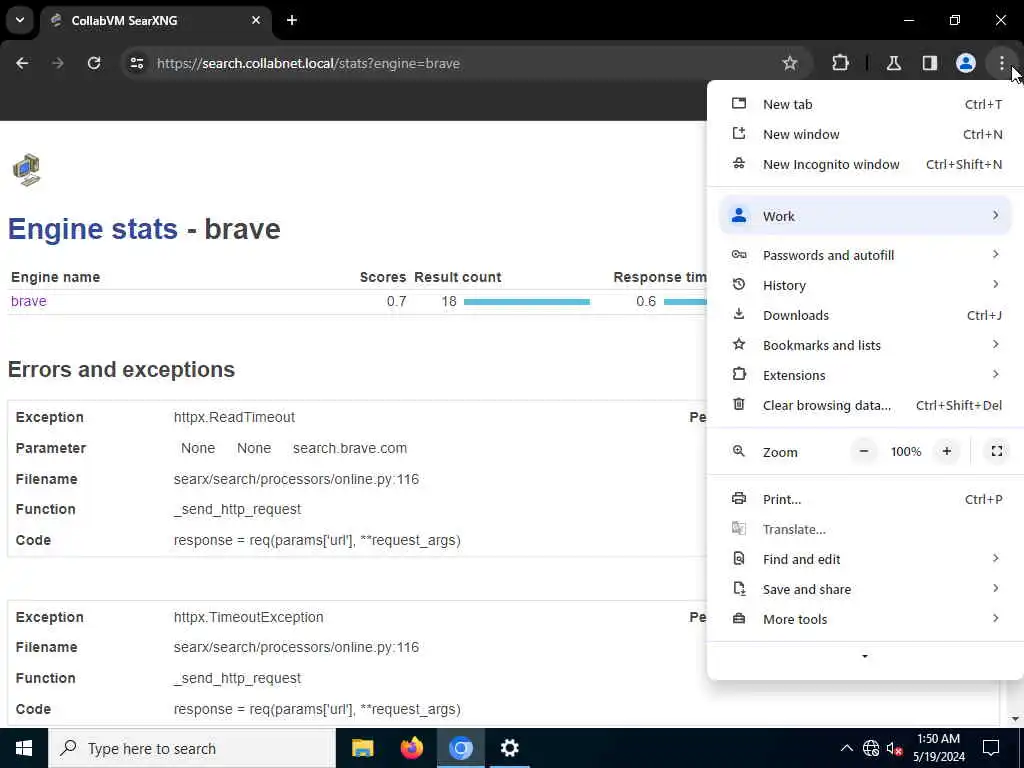
Task: Expand the History submenu
Action: 865,285
